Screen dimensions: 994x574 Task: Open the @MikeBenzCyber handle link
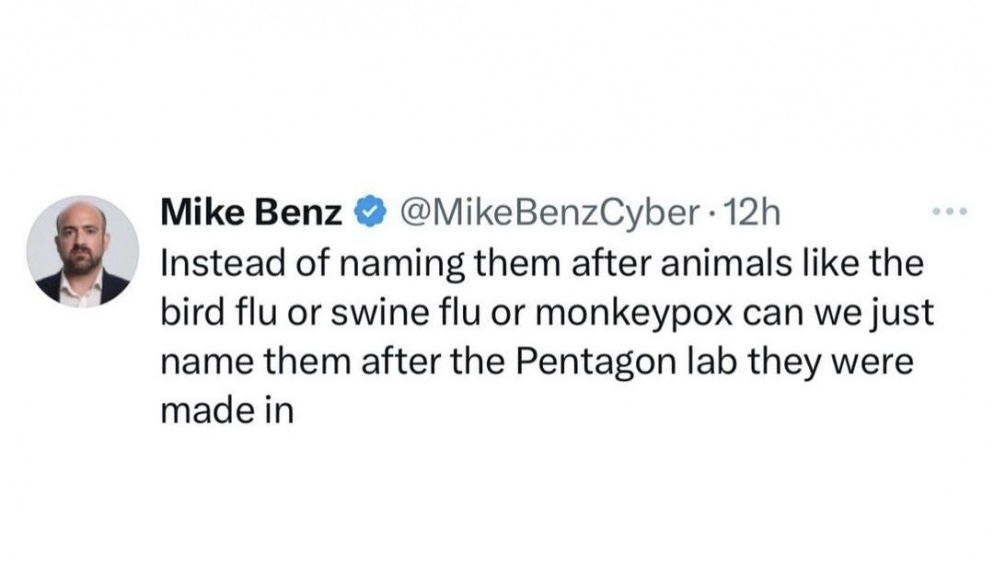point(548,213)
